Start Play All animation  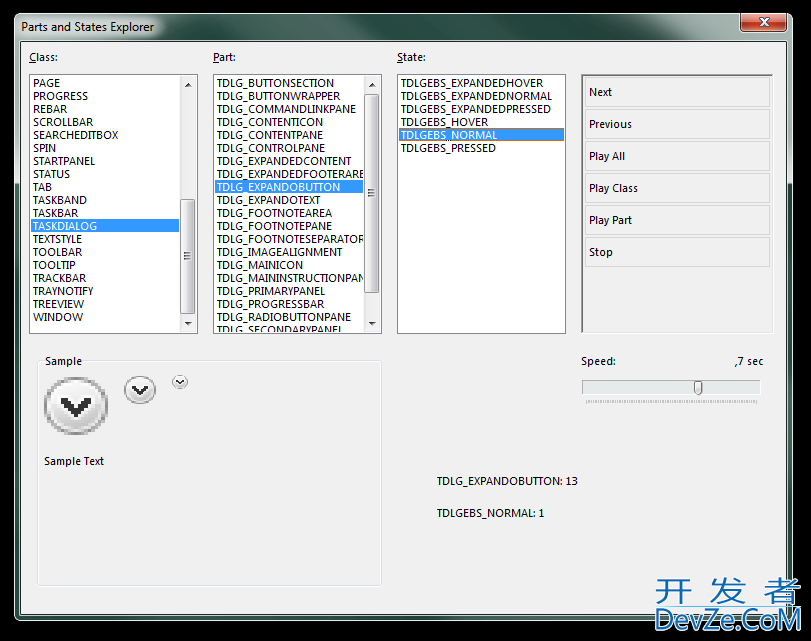click(x=677, y=156)
